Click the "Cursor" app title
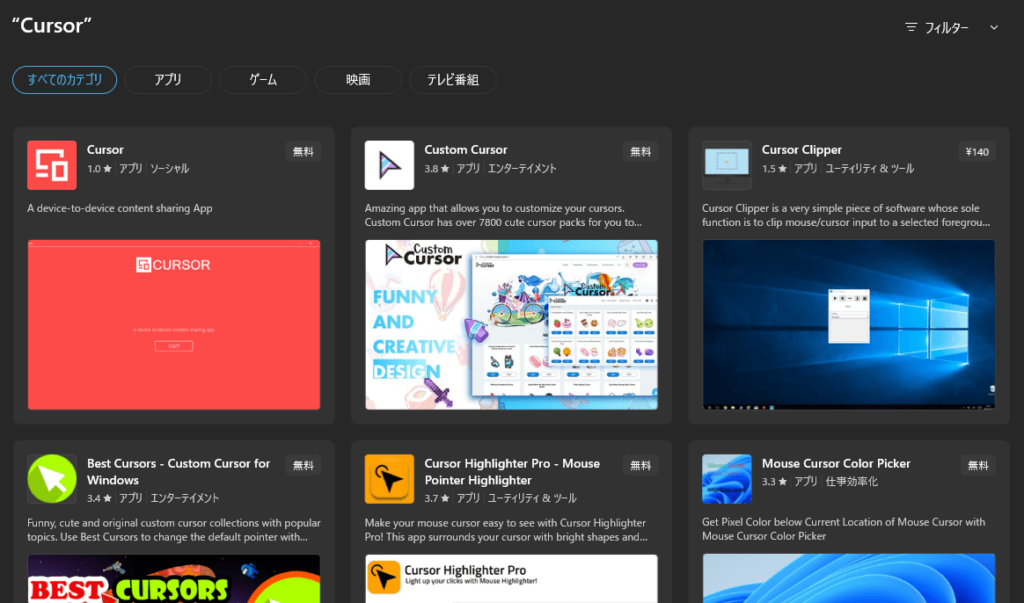This screenshot has width=1024, height=603. 105,150
